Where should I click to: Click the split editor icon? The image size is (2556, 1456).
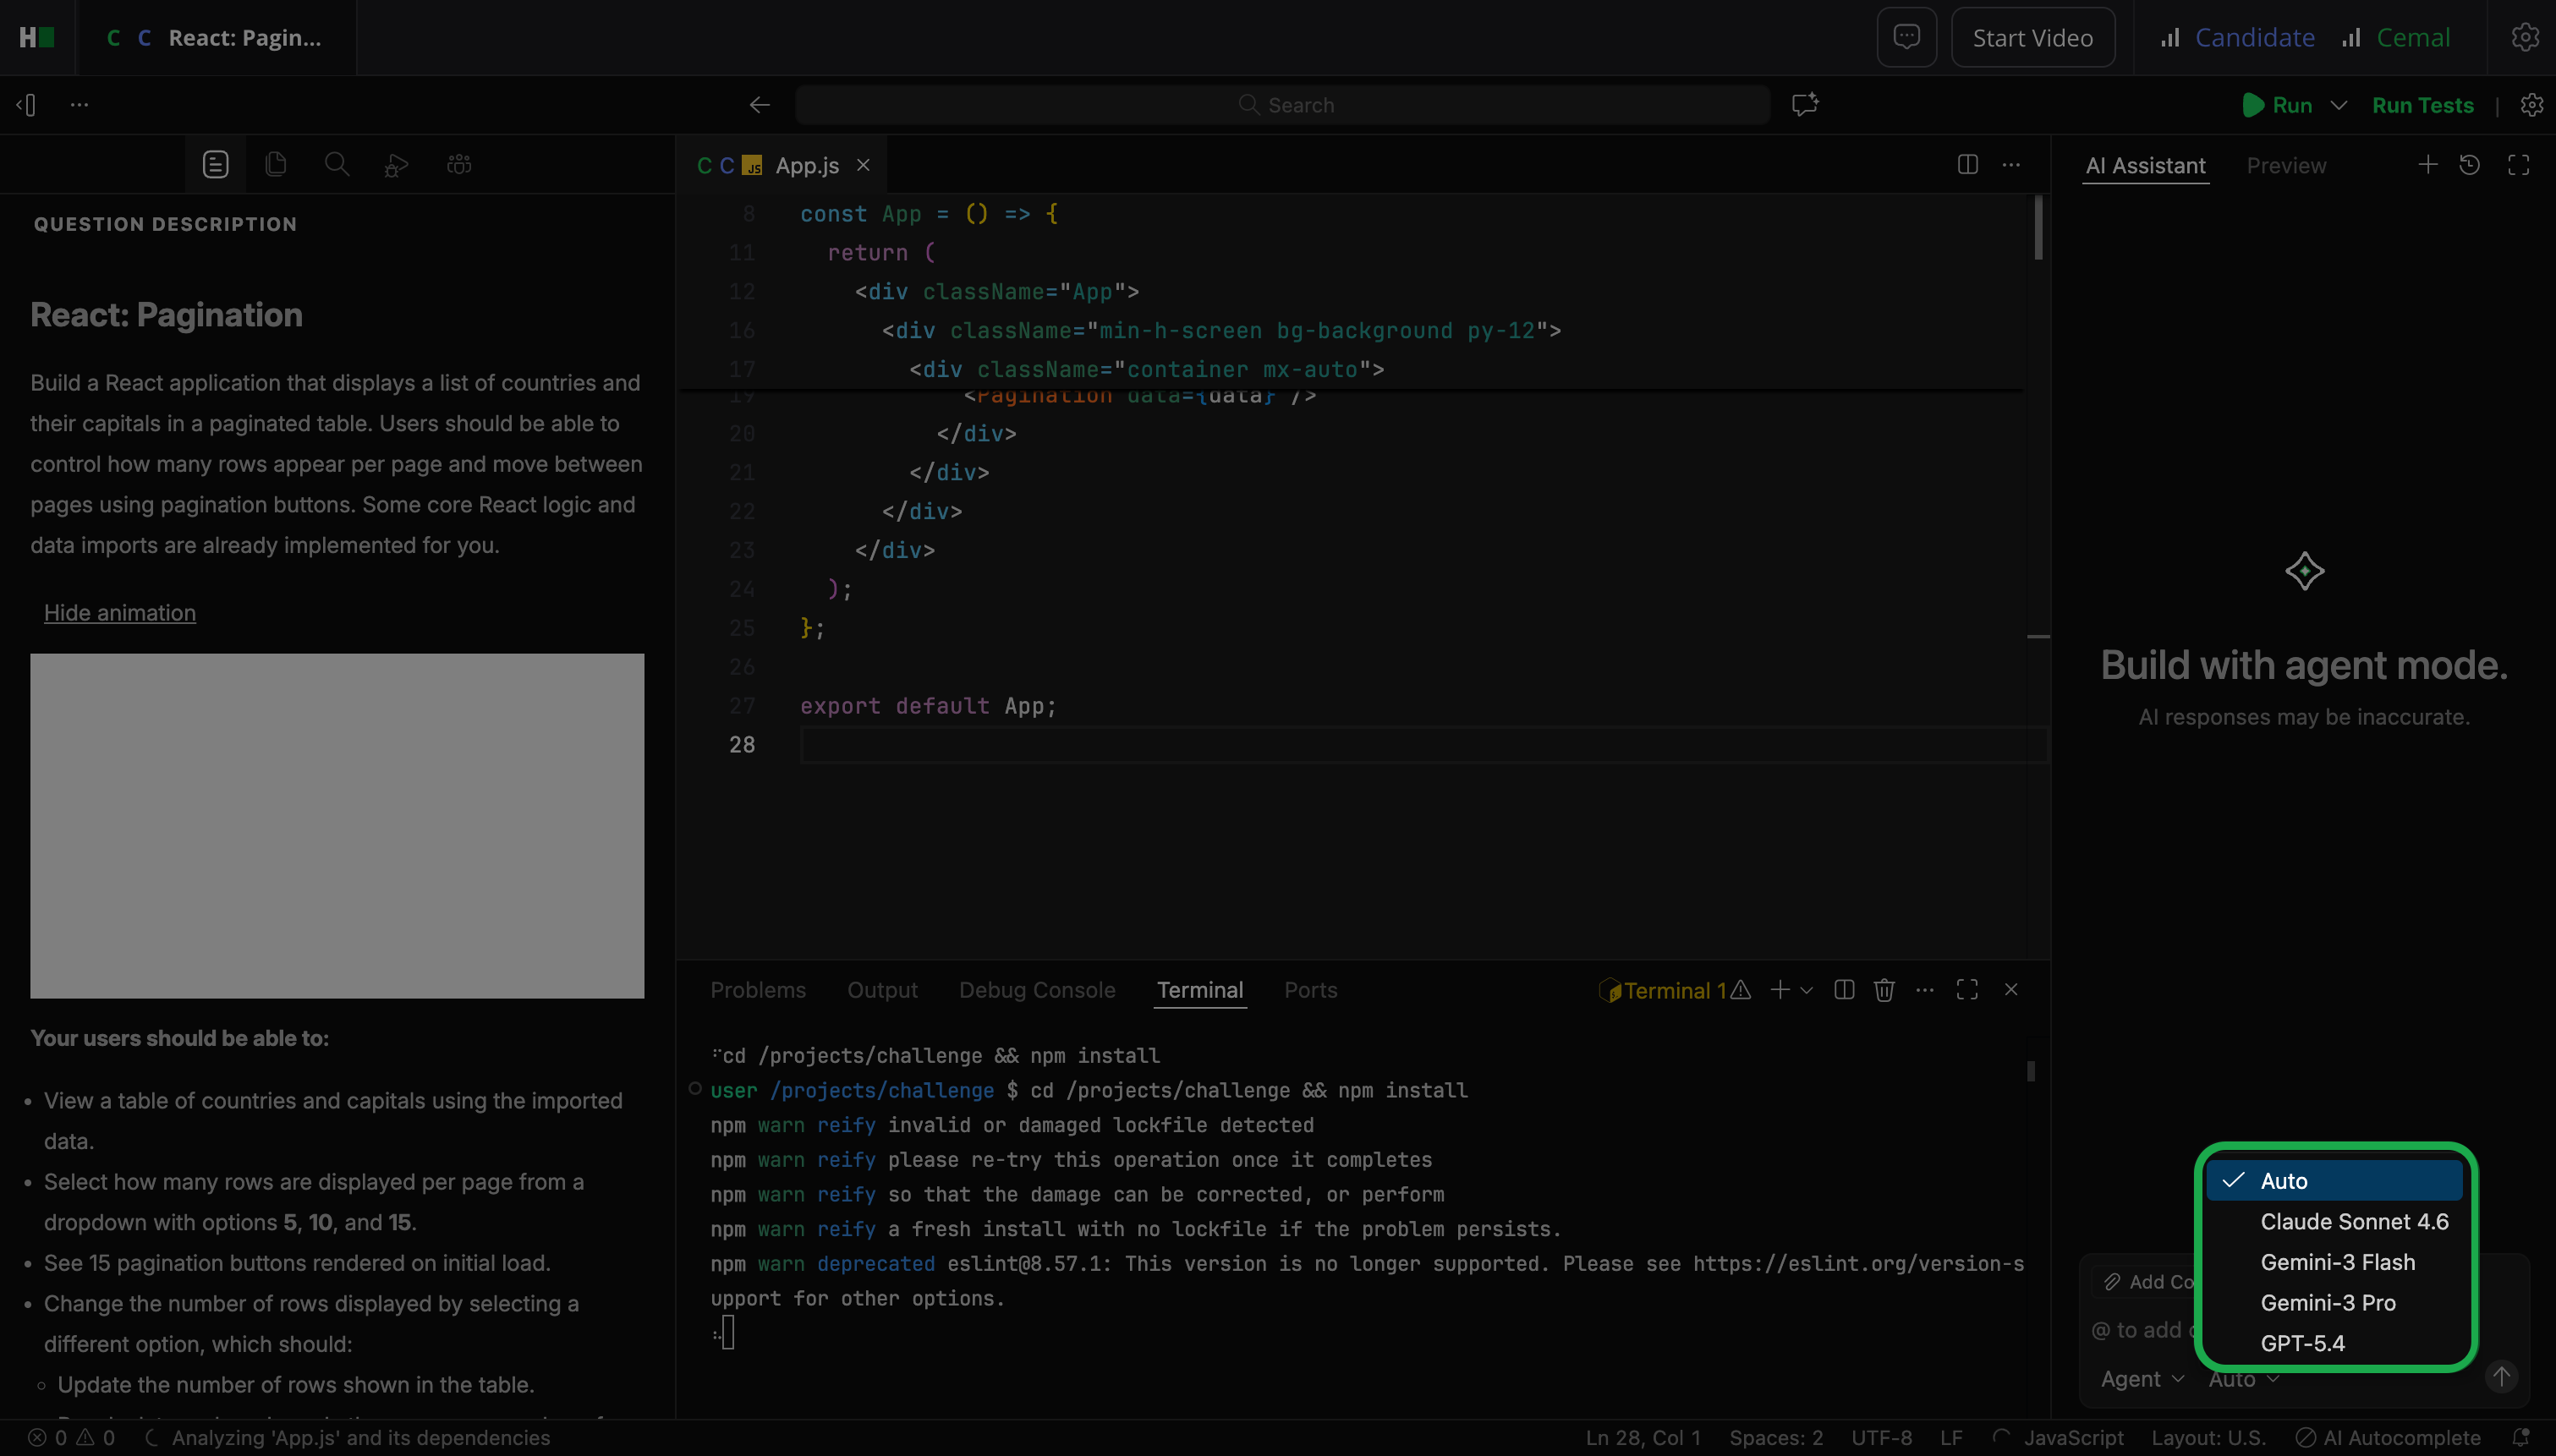(1967, 164)
